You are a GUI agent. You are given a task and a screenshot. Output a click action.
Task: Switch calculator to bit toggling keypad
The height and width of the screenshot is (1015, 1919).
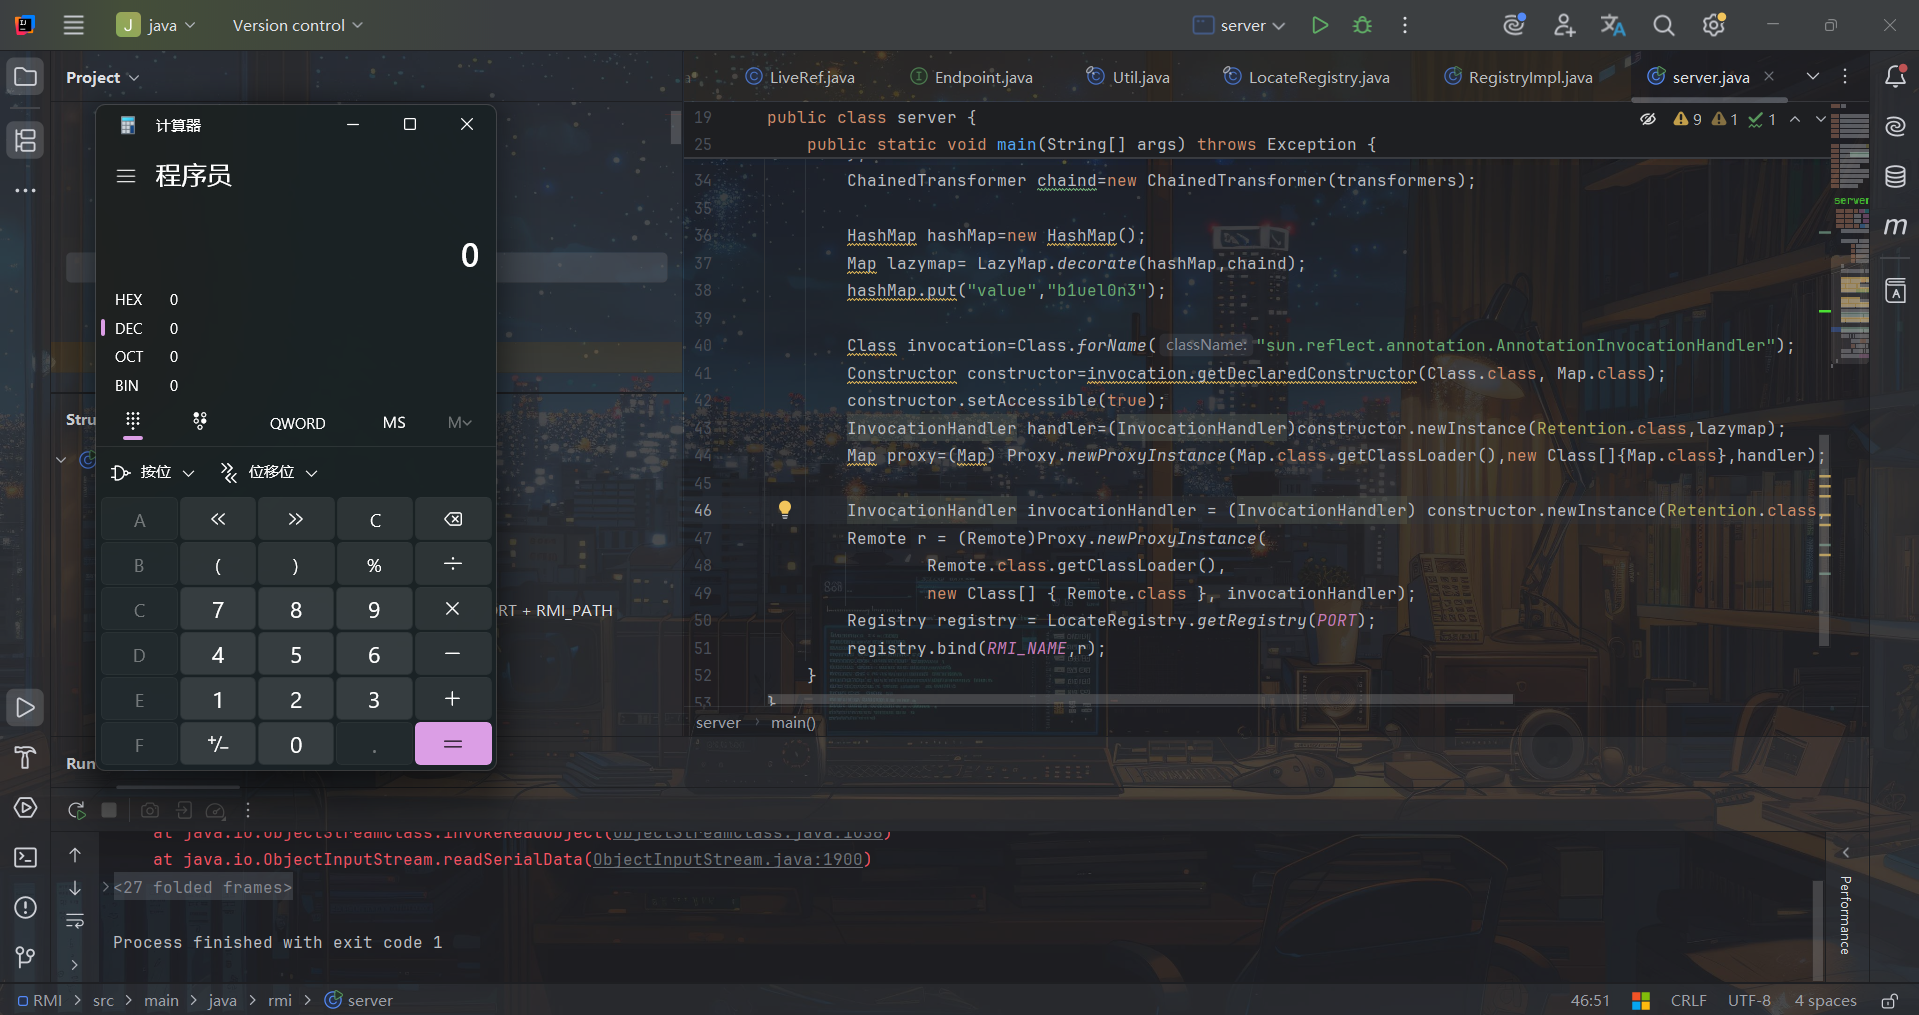tap(200, 421)
